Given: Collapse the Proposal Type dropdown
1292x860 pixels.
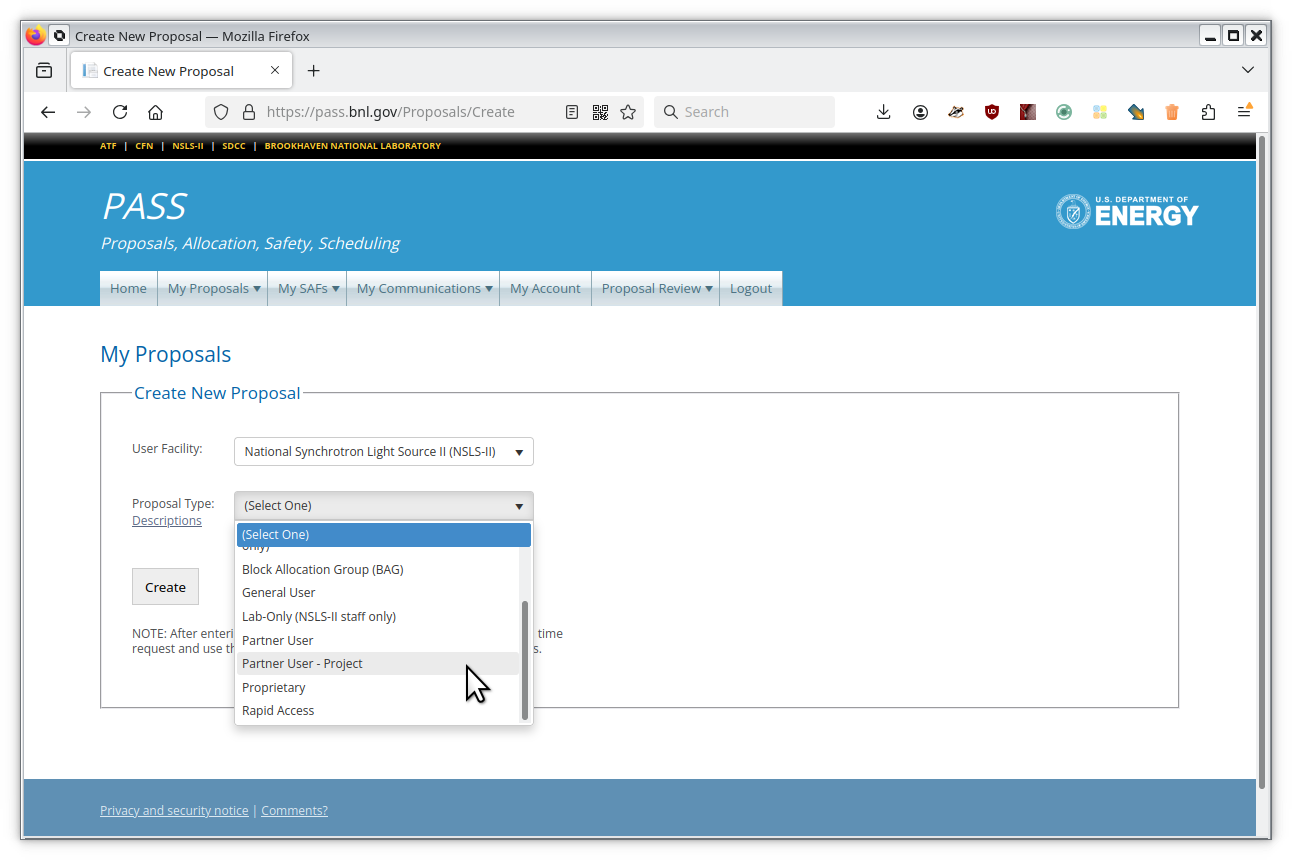Looking at the screenshot, I should (x=384, y=506).
